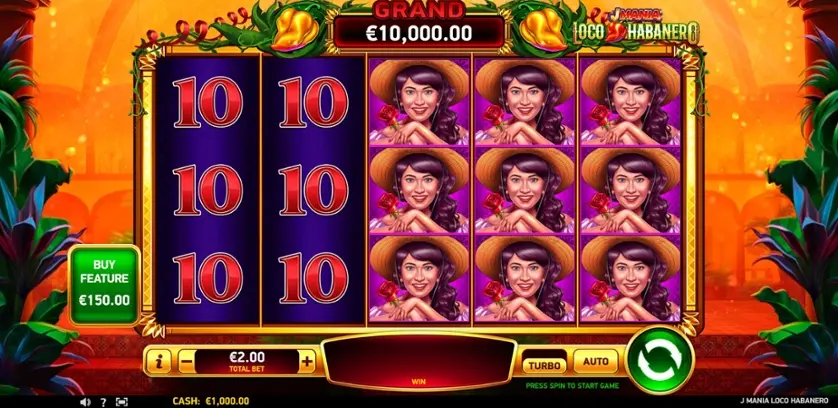Toggle TURBO spin mode
The image size is (838, 408).
[x=544, y=363]
